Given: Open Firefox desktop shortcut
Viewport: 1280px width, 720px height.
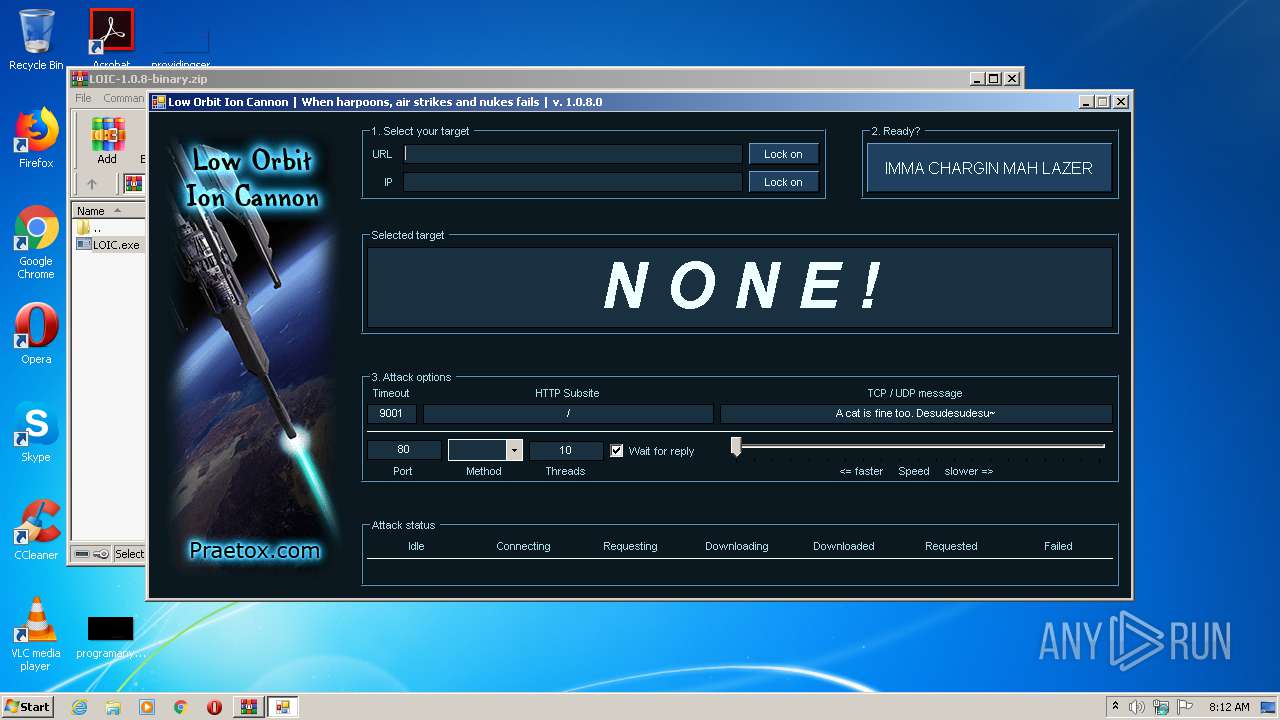Looking at the screenshot, I should [x=36, y=138].
